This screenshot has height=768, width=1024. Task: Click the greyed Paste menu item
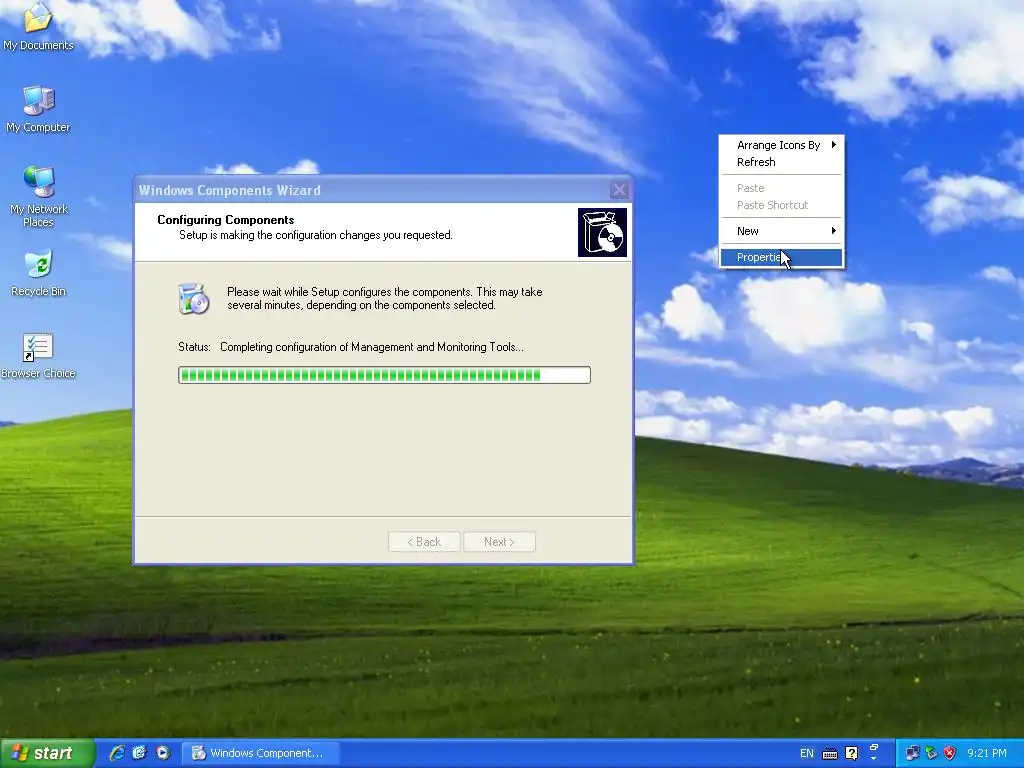tap(781, 188)
